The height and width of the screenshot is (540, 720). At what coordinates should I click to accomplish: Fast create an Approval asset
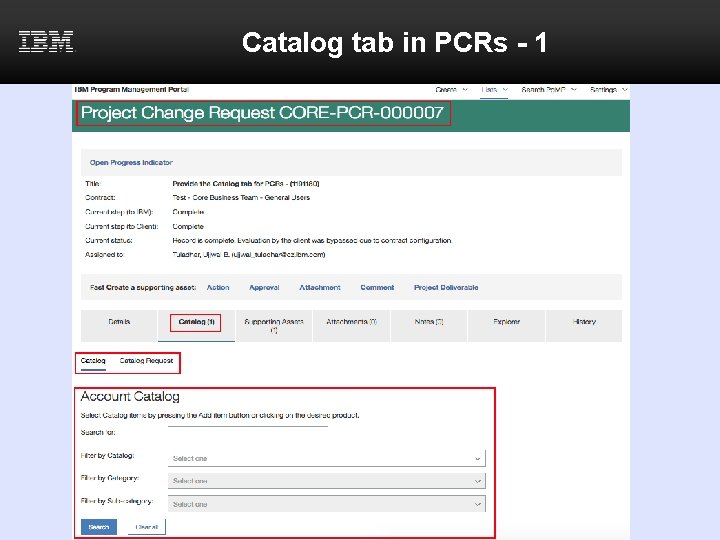[264, 287]
